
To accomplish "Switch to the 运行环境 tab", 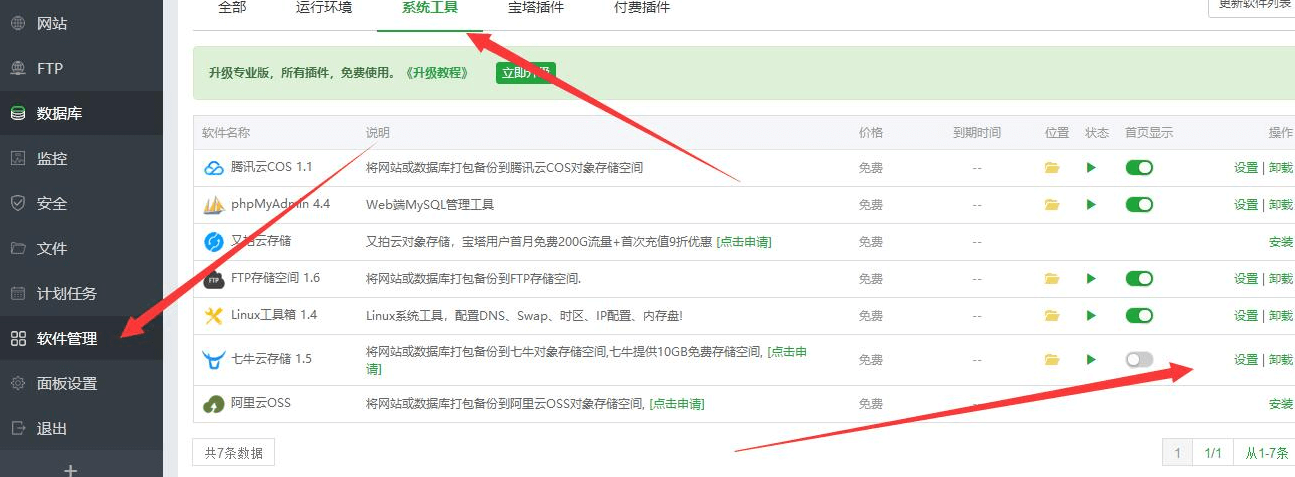I will (323, 8).
